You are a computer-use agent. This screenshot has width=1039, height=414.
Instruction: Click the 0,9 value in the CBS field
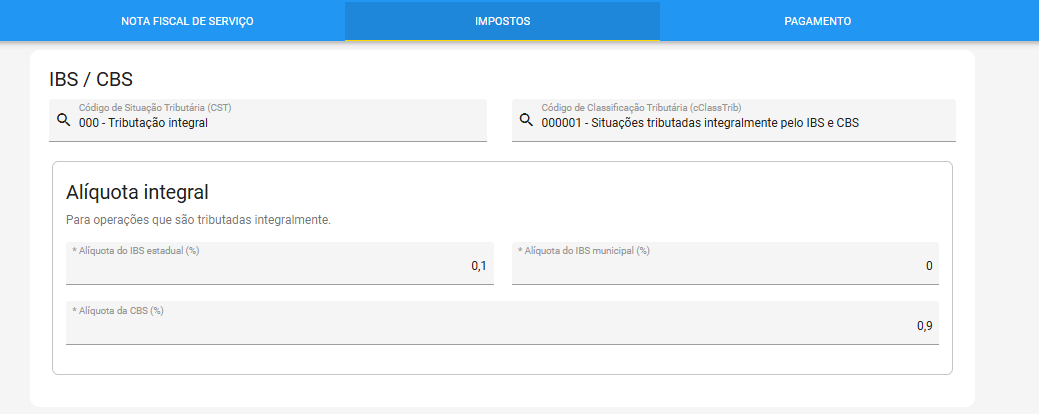tap(924, 326)
